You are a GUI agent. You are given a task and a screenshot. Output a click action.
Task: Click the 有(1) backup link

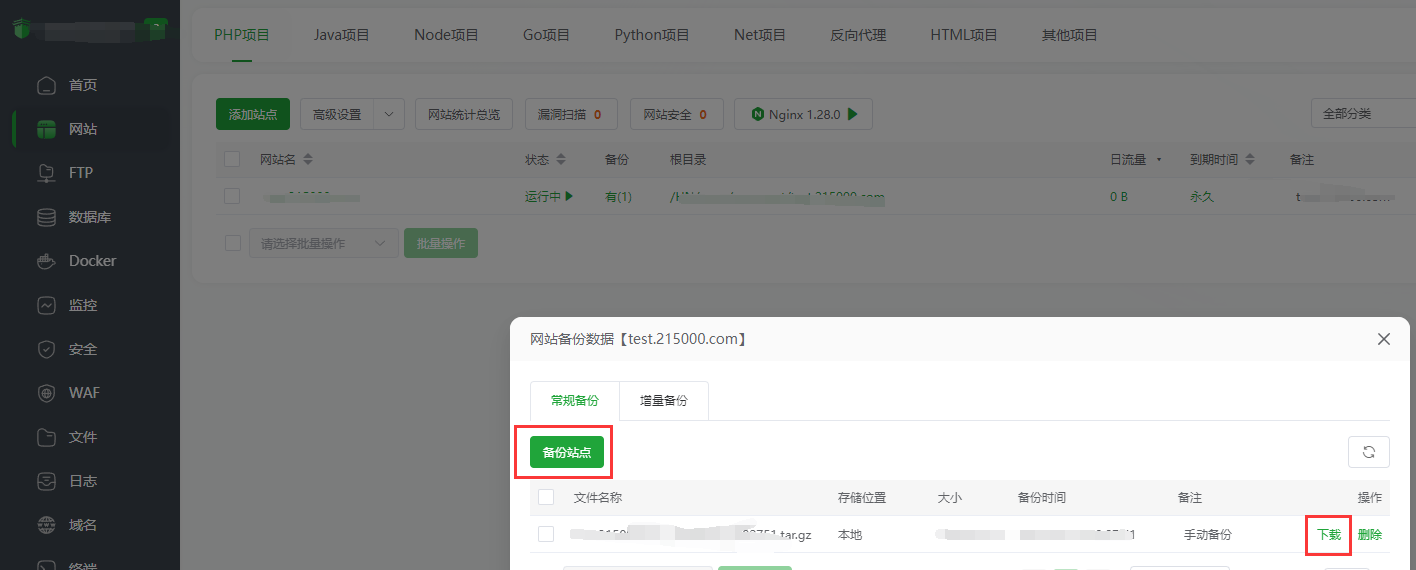618,197
